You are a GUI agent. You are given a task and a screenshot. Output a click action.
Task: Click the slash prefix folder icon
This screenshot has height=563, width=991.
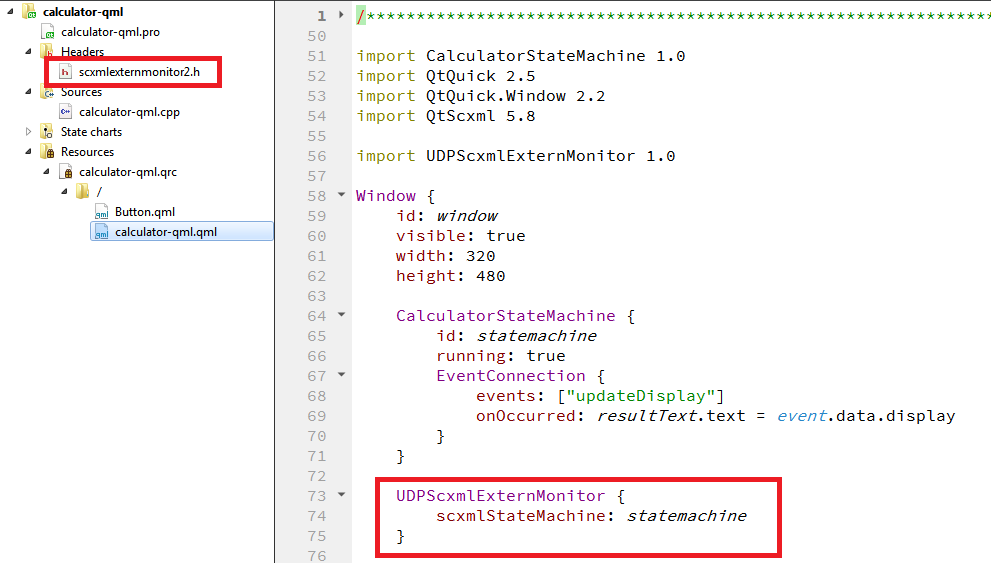83,191
